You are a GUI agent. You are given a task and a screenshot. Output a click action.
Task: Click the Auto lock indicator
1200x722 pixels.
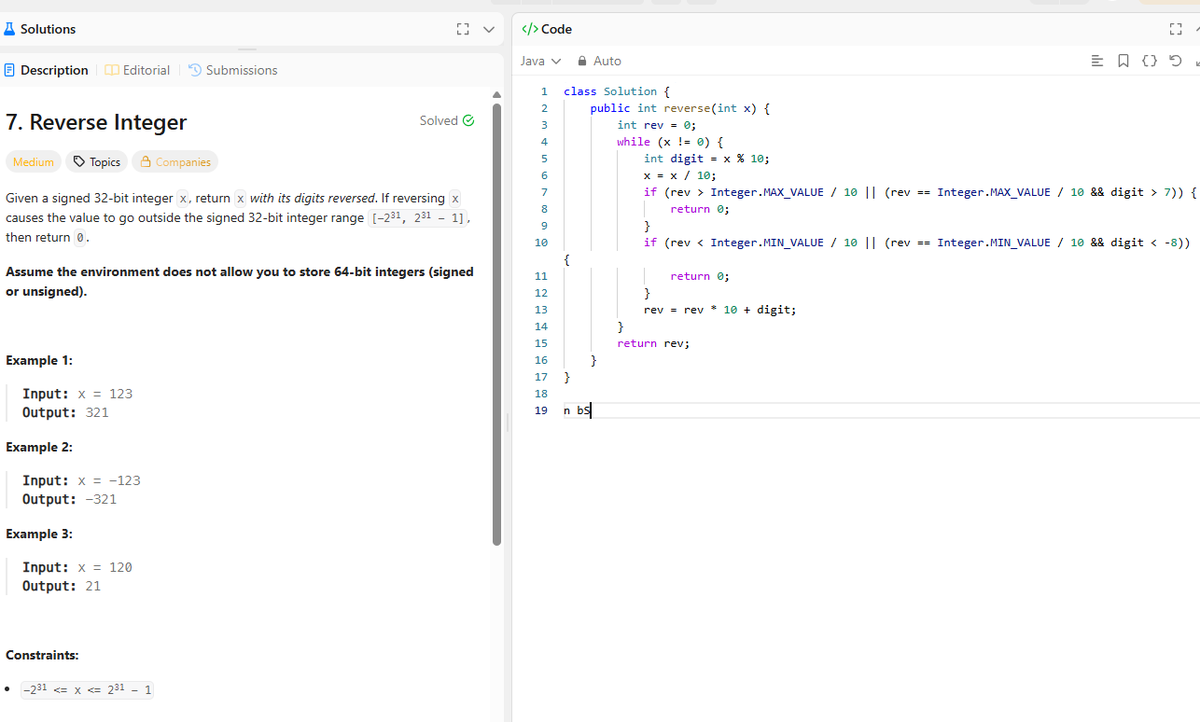pyautogui.click(x=600, y=61)
